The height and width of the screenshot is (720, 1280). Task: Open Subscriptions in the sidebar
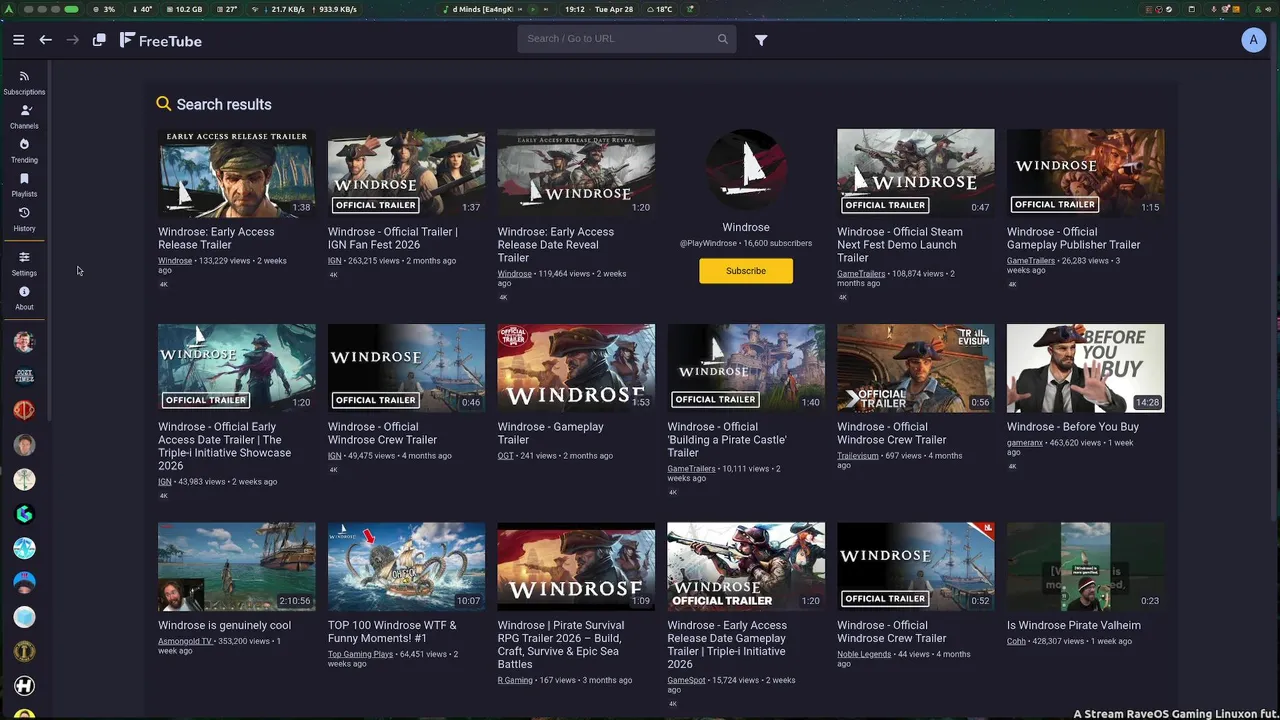coord(24,83)
